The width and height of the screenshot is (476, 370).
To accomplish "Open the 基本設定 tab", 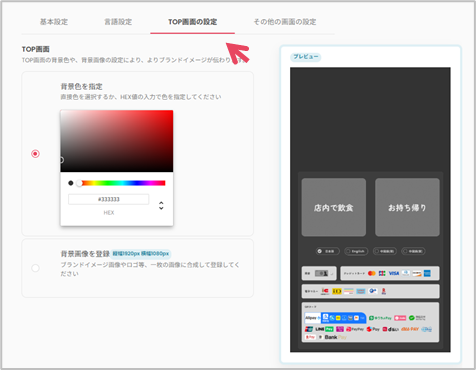I will tap(54, 22).
